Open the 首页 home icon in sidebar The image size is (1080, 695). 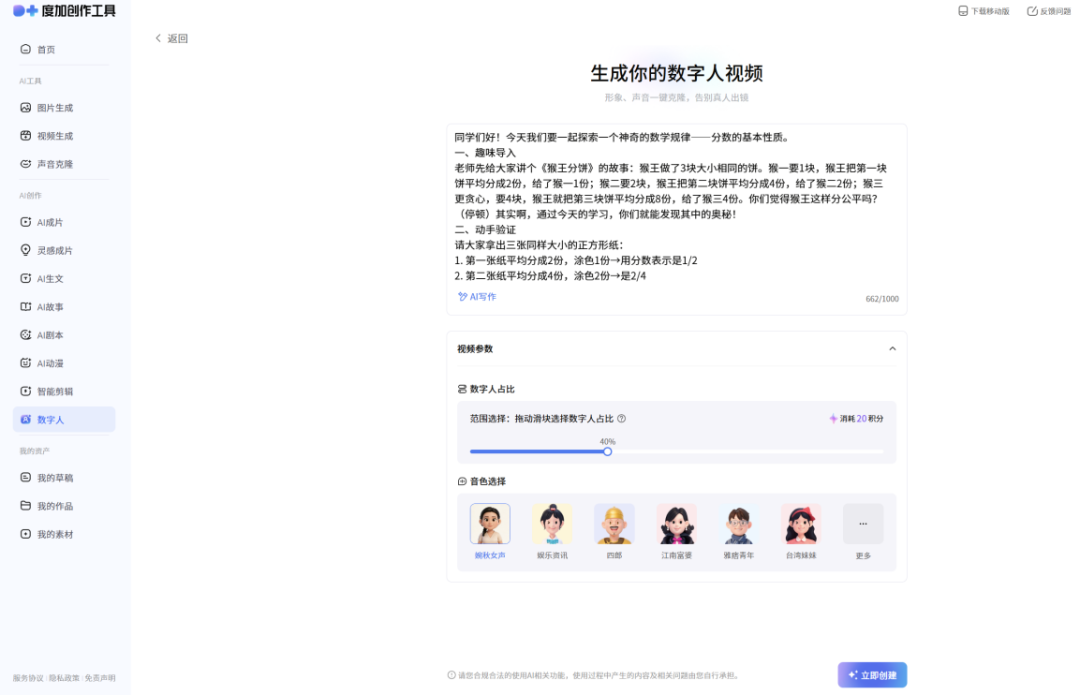tap(25, 49)
